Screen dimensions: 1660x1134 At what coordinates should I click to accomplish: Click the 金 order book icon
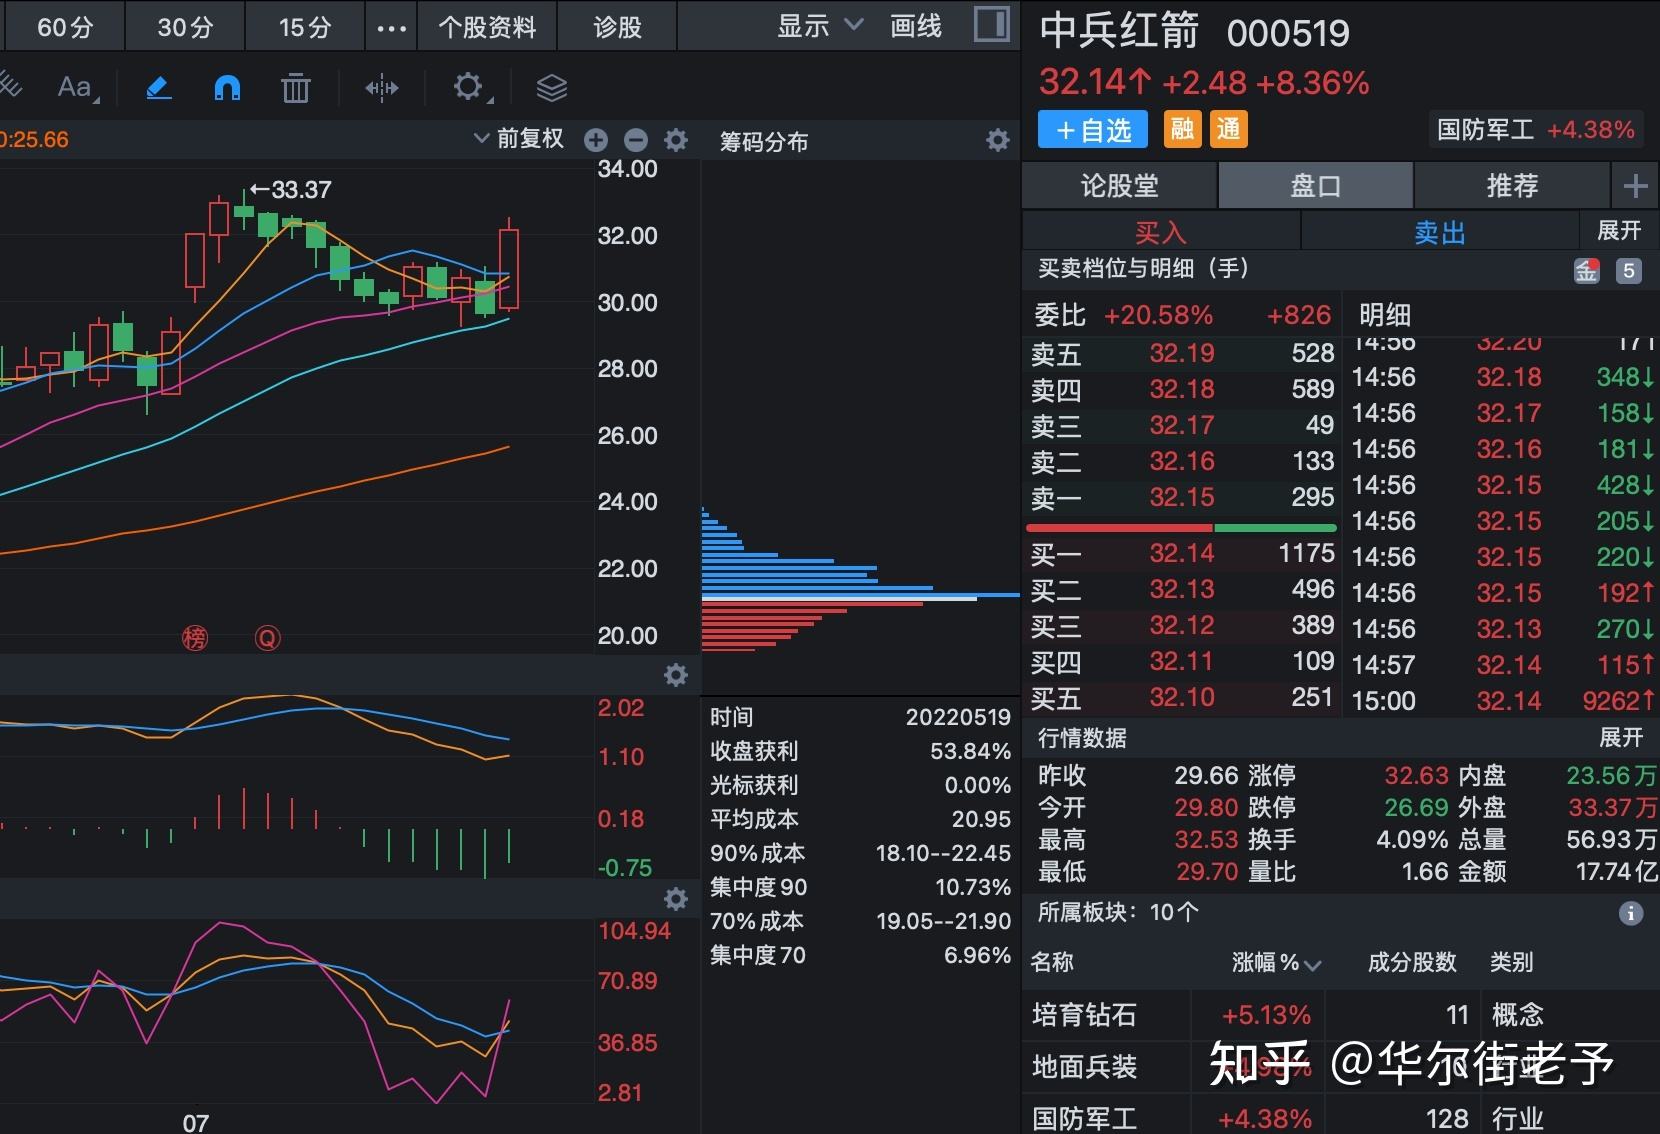point(1587,270)
